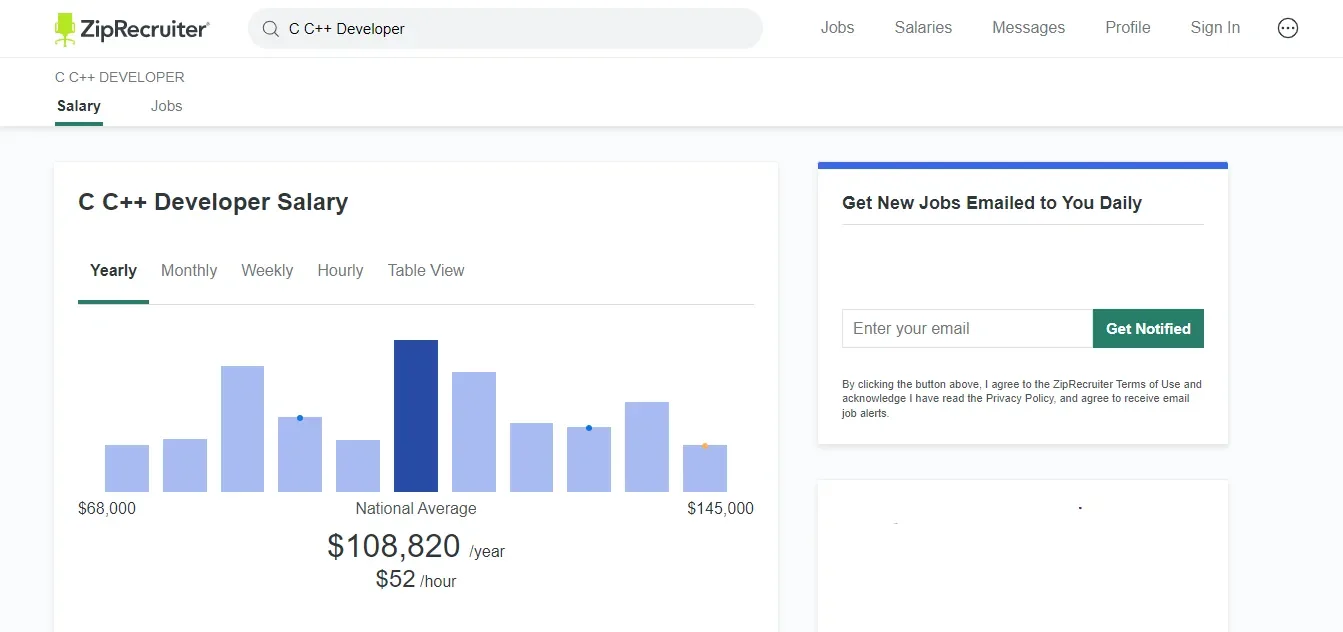Click the search magnifier icon
1343x632 pixels.
pos(270,29)
